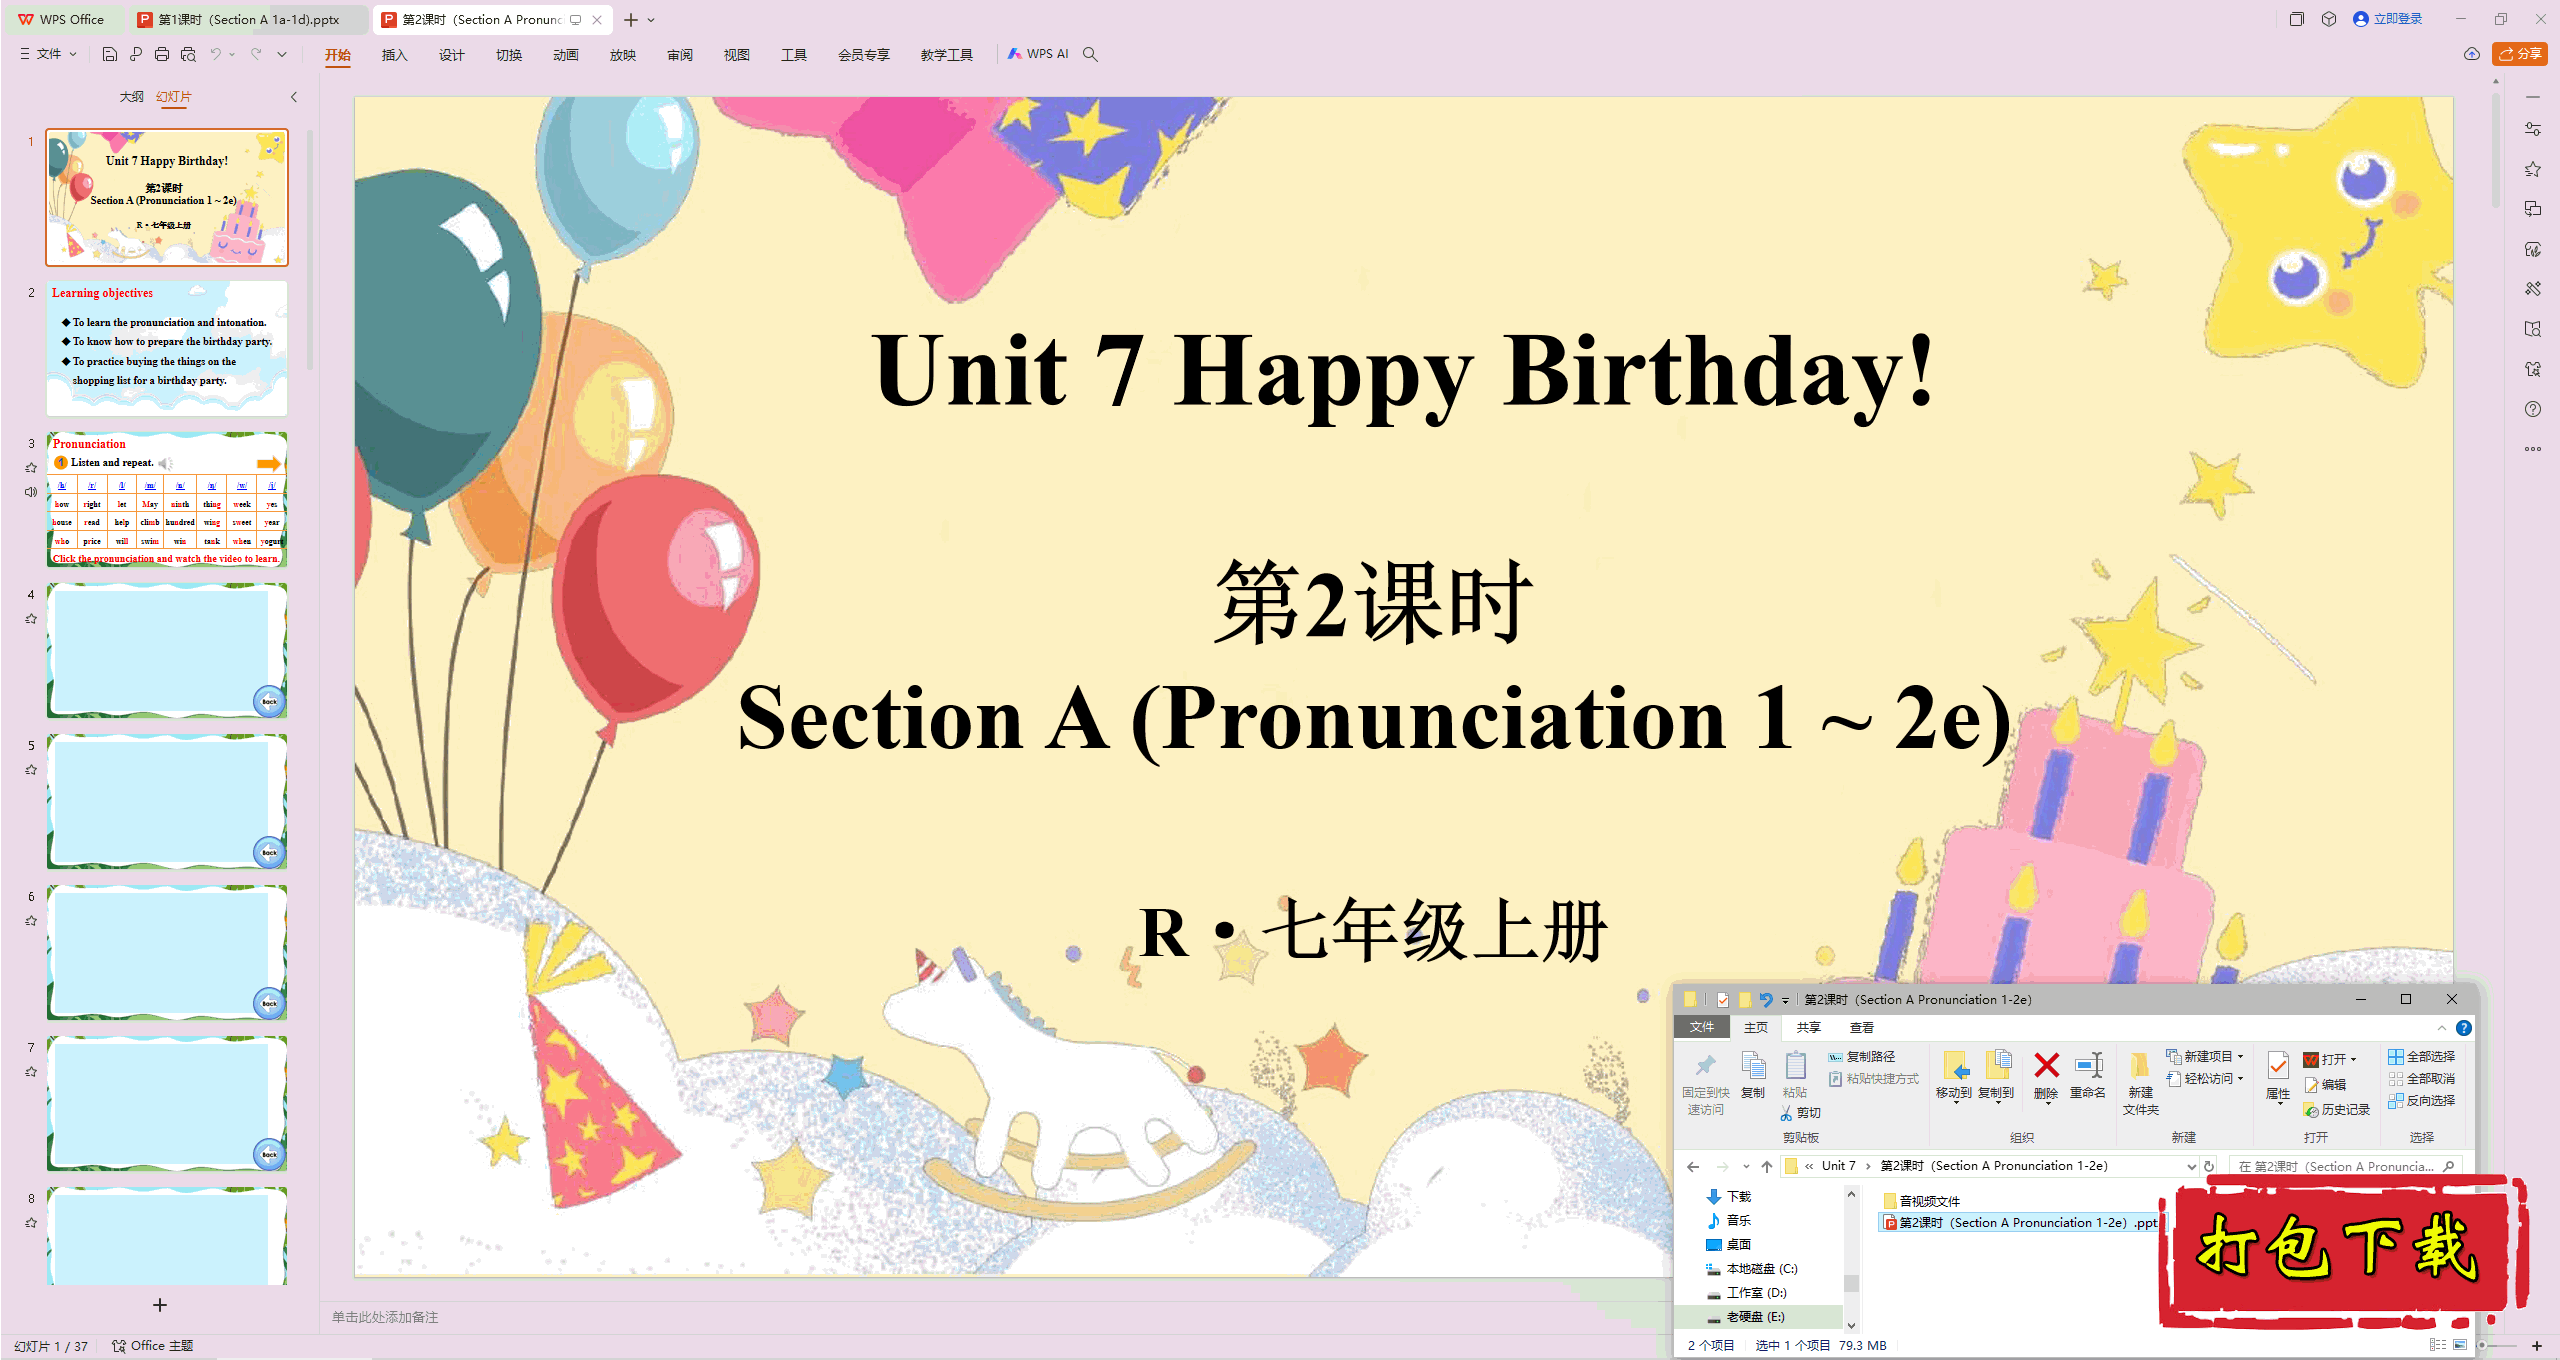Screen dimensions: 2560x1360
Task: Switch to 第1课时 (Section A 1a-1d).pptx tab
Action: [247, 20]
